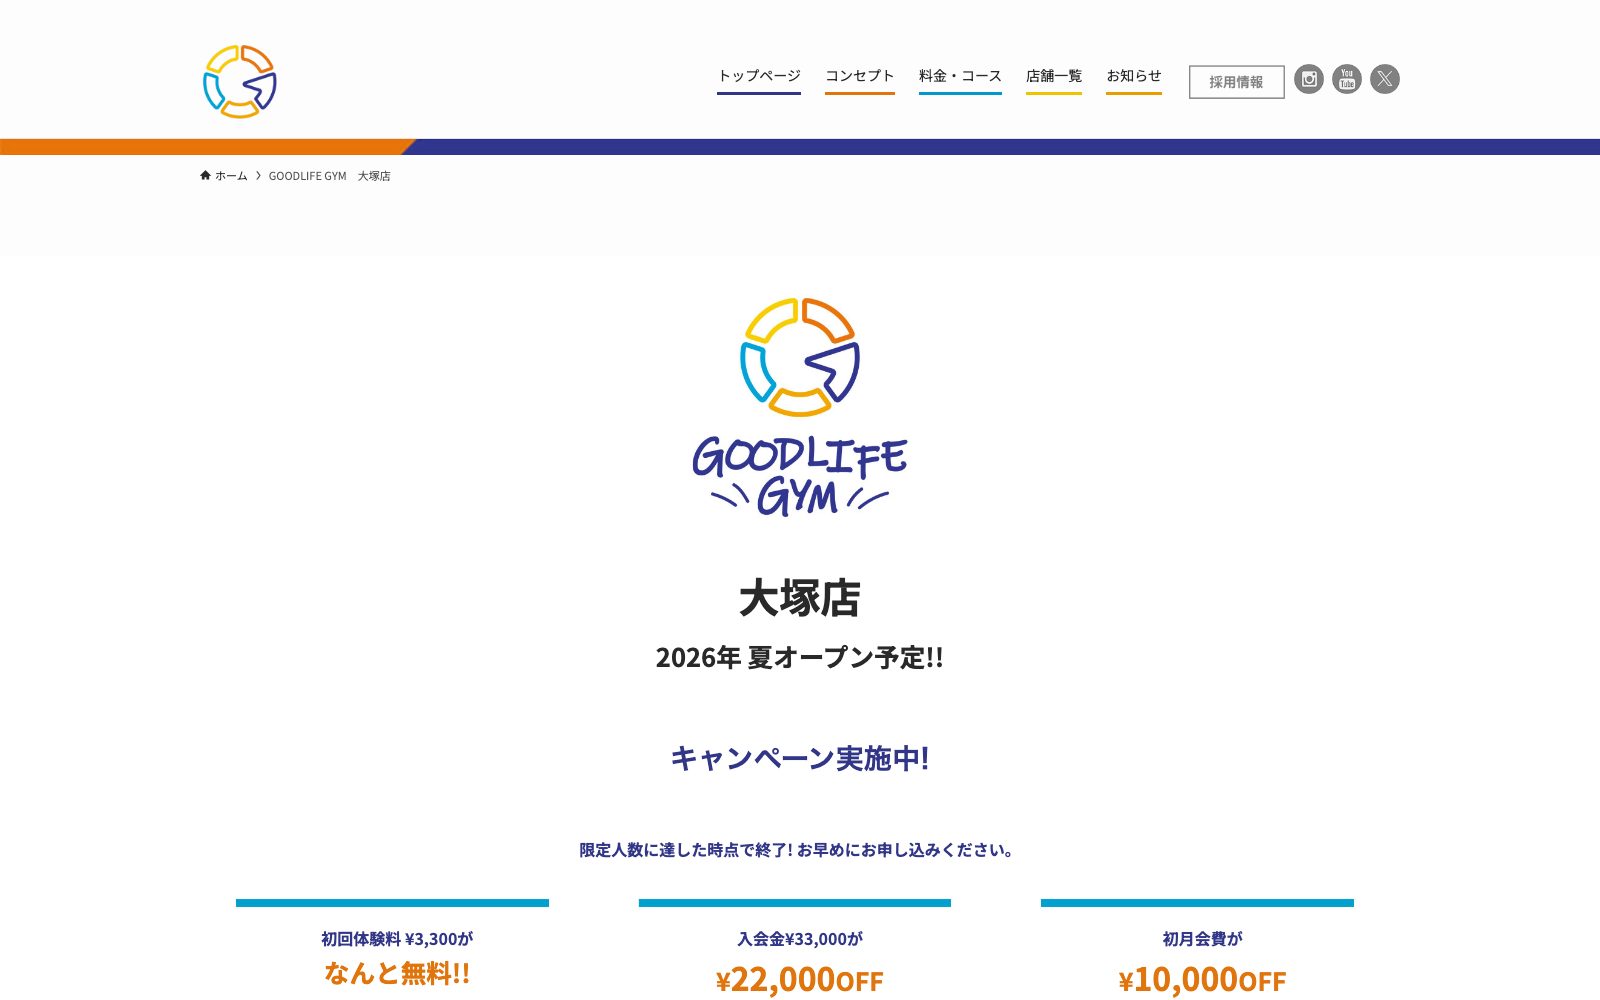Open the YouTube icon link
This screenshot has height=1000, width=1600.
[x=1347, y=79]
